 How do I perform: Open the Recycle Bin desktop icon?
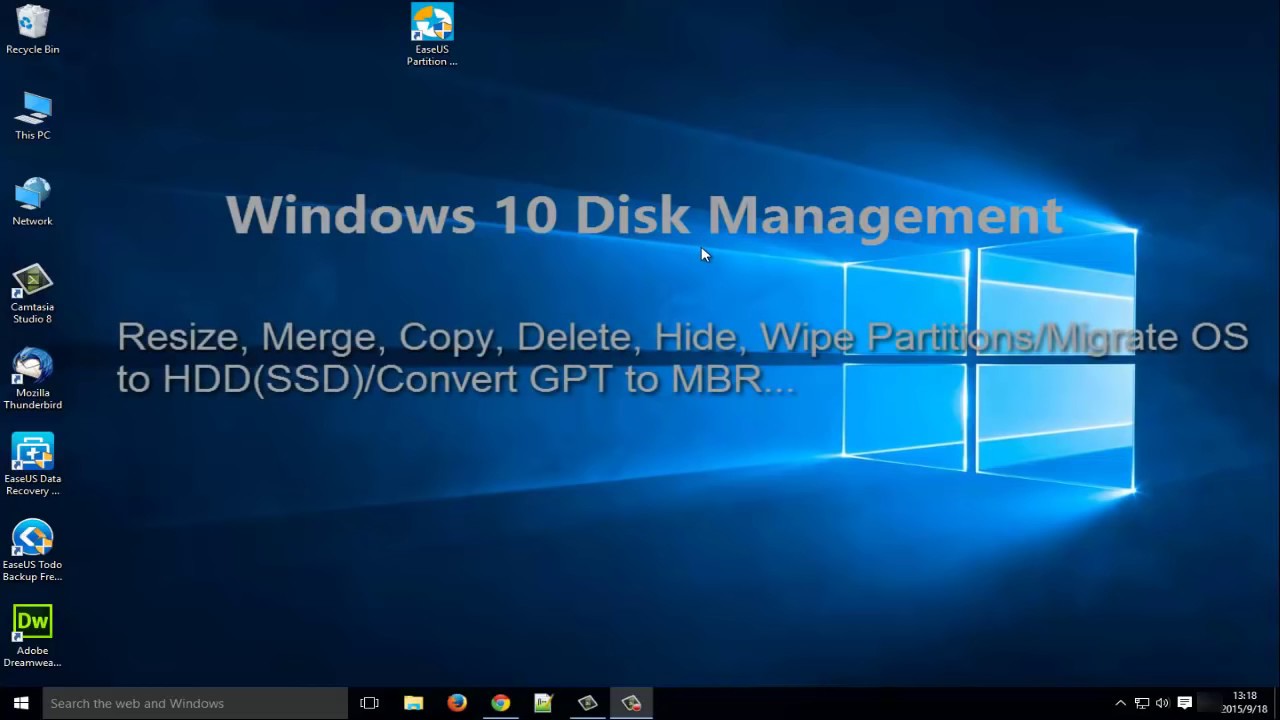point(32,29)
